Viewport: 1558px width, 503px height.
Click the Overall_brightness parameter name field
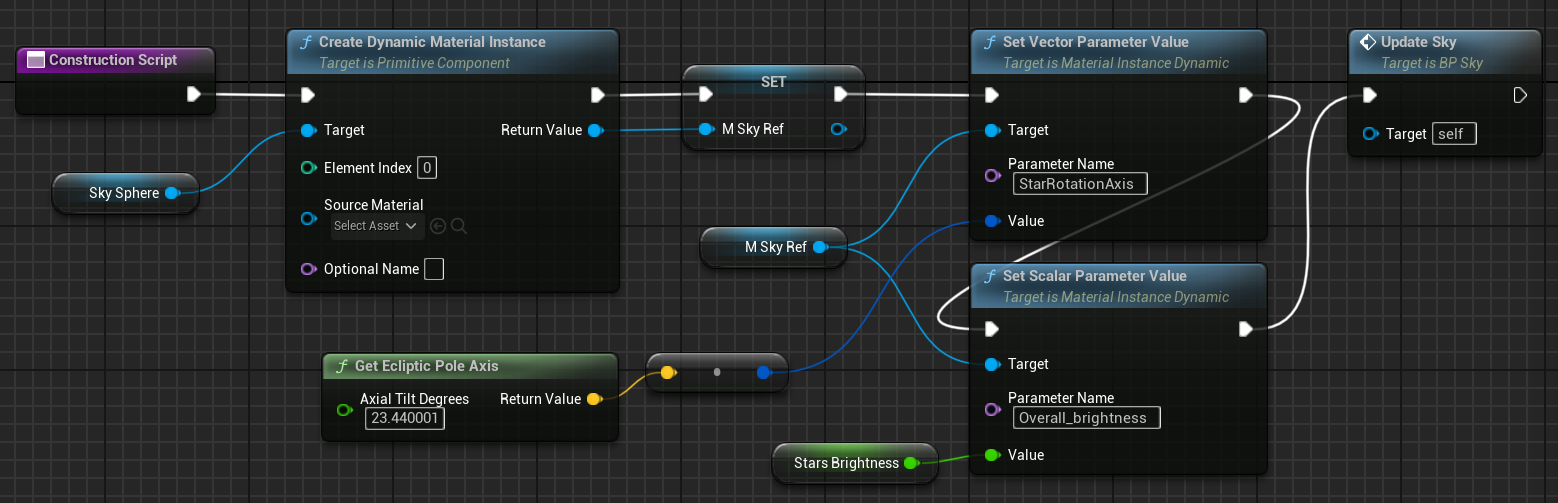1086,418
